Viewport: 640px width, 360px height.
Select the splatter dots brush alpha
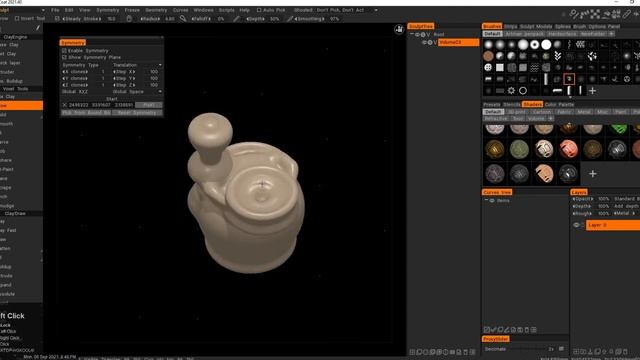(x=592, y=56)
